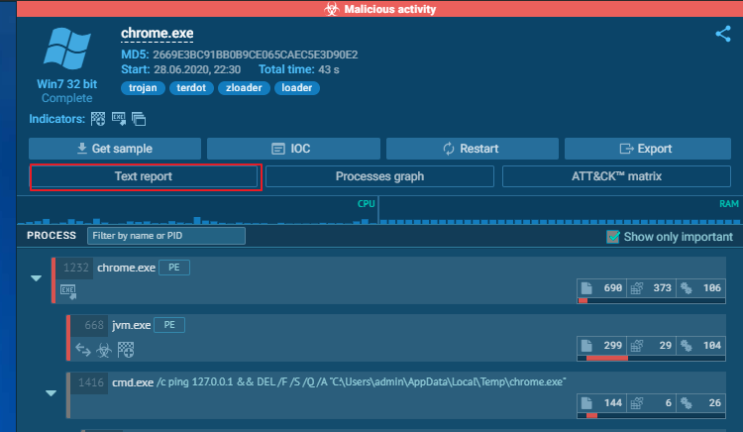Click the first indicator icon after Indicators label

(98, 119)
